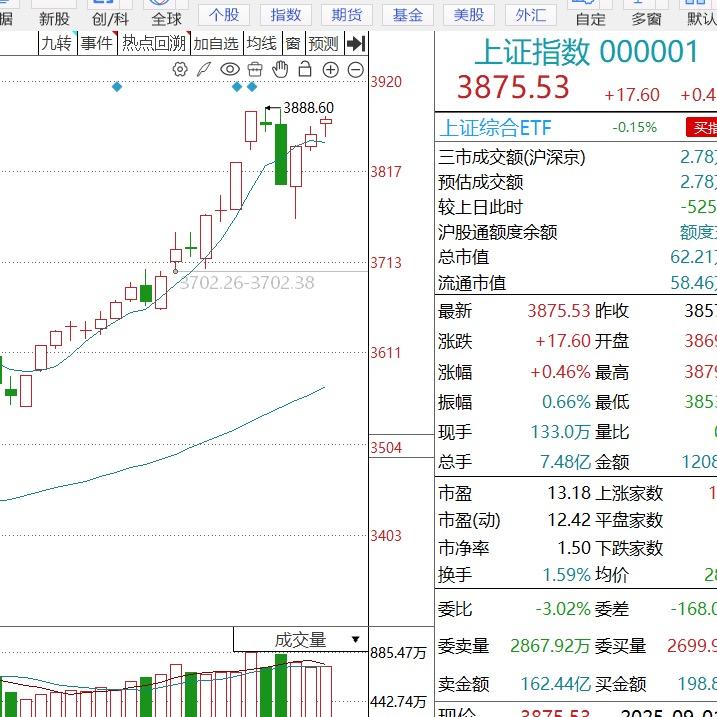Click the large green candlestick near the peak
The height and width of the screenshot is (717, 717).
pyautogui.click(x=281, y=154)
